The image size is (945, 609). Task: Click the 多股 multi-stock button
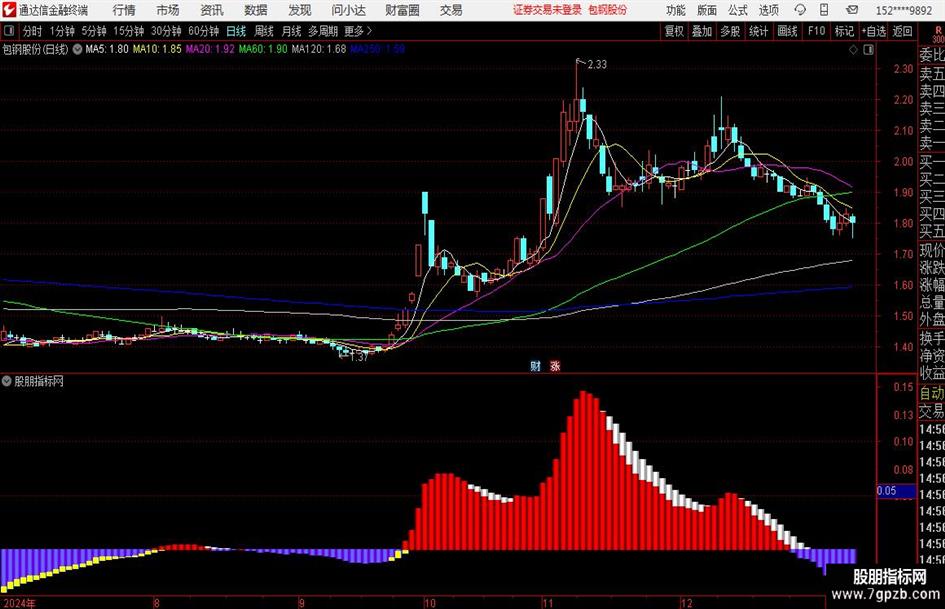point(730,31)
